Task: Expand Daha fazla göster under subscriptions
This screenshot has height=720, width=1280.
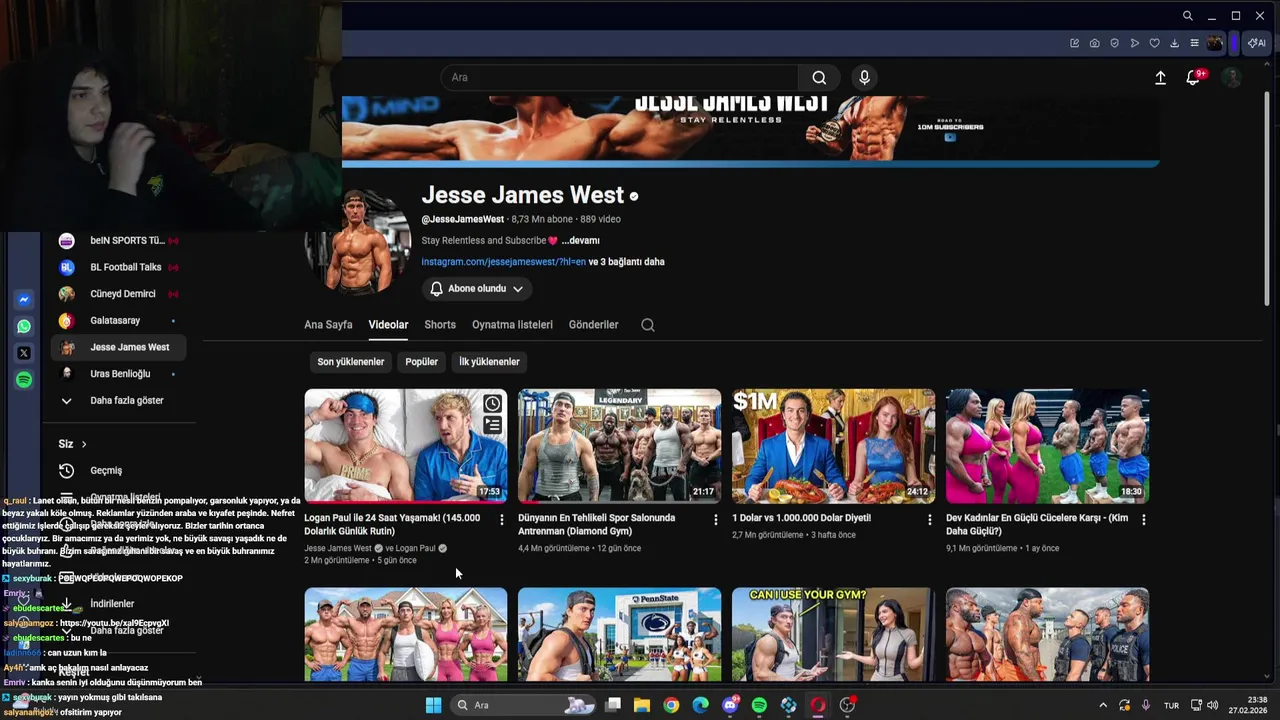Action: coord(118,401)
